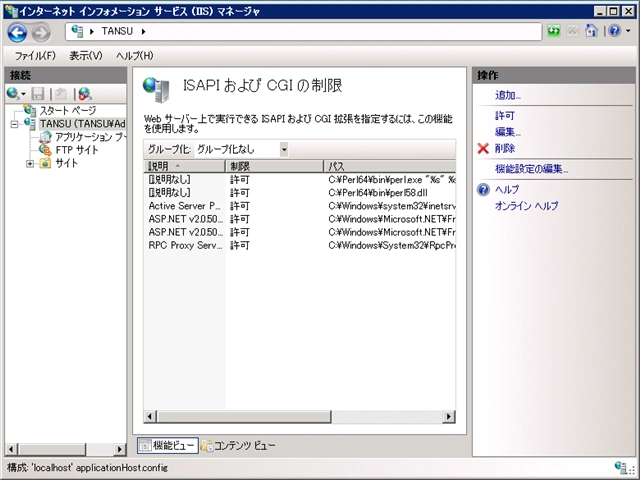Sort by the パス column header
Viewport: 640px width, 480px height.
389,166
